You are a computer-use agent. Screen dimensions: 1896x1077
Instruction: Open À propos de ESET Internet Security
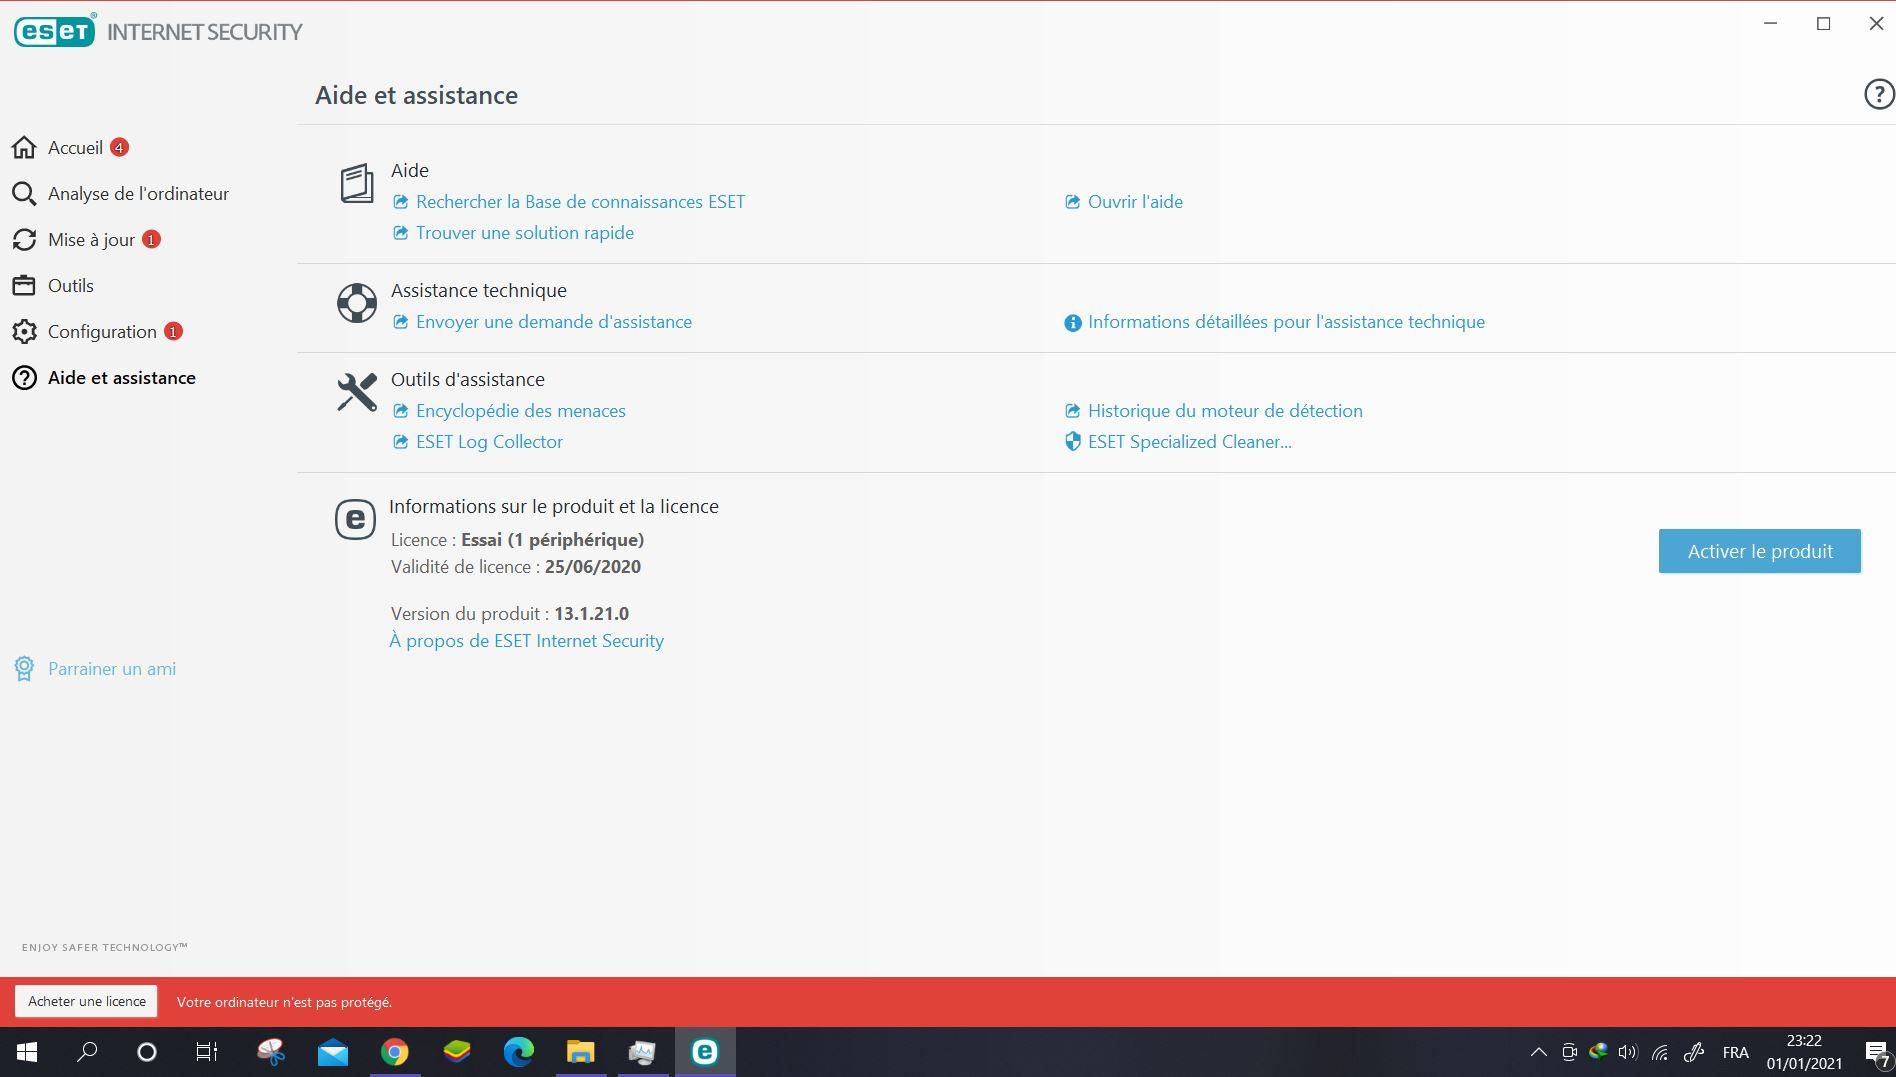(527, 641)
